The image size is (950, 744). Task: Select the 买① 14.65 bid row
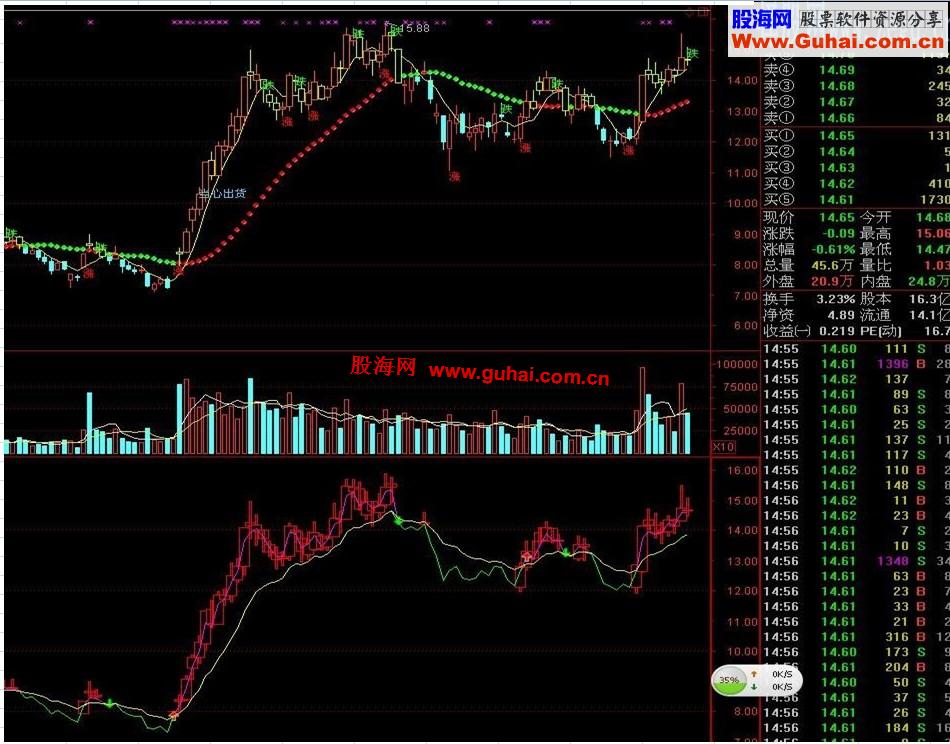(855, 136)
